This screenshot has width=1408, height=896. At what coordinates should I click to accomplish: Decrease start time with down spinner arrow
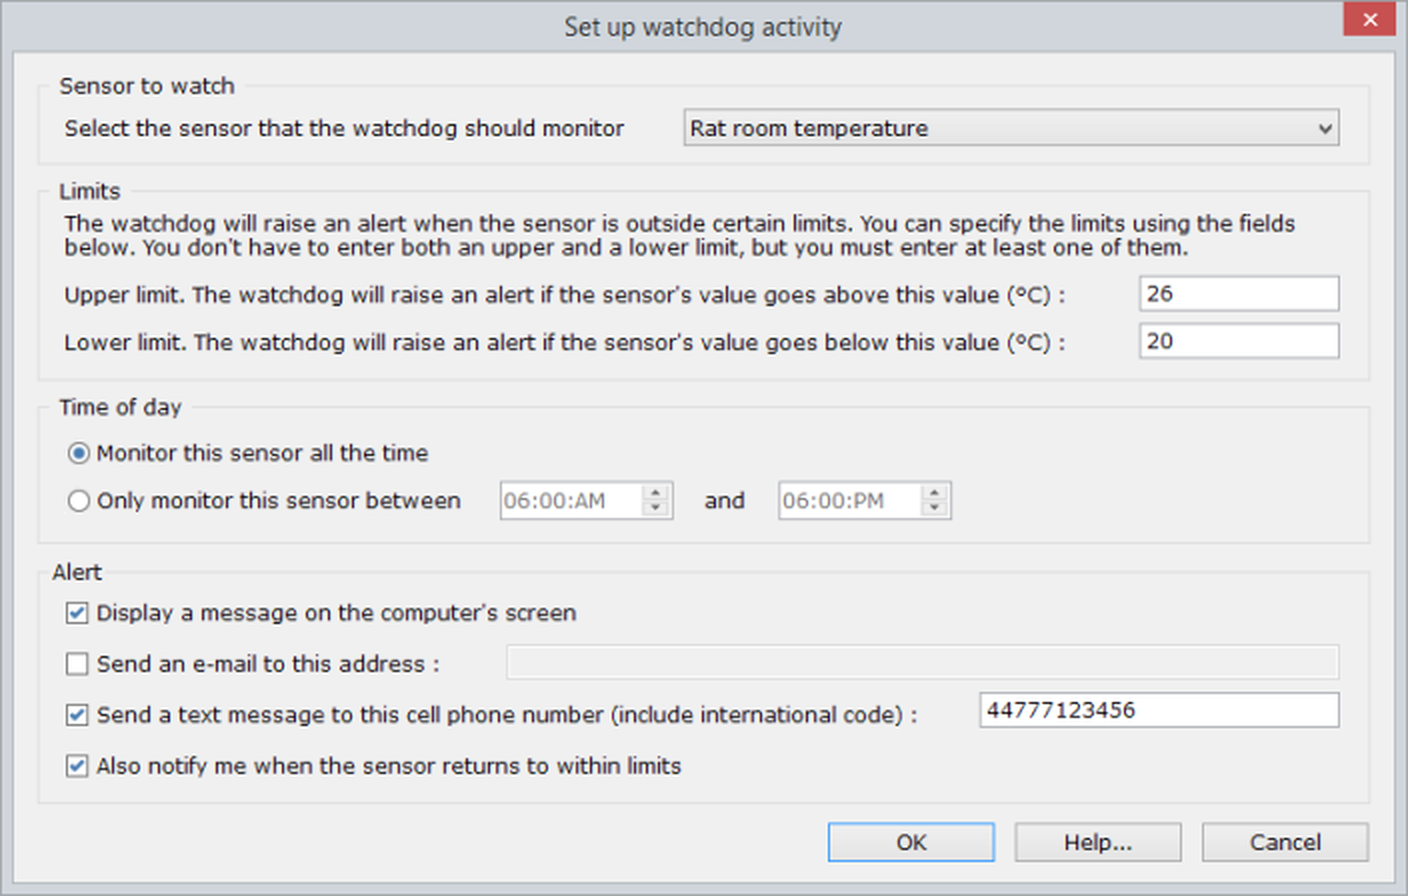tap(656, 509)
